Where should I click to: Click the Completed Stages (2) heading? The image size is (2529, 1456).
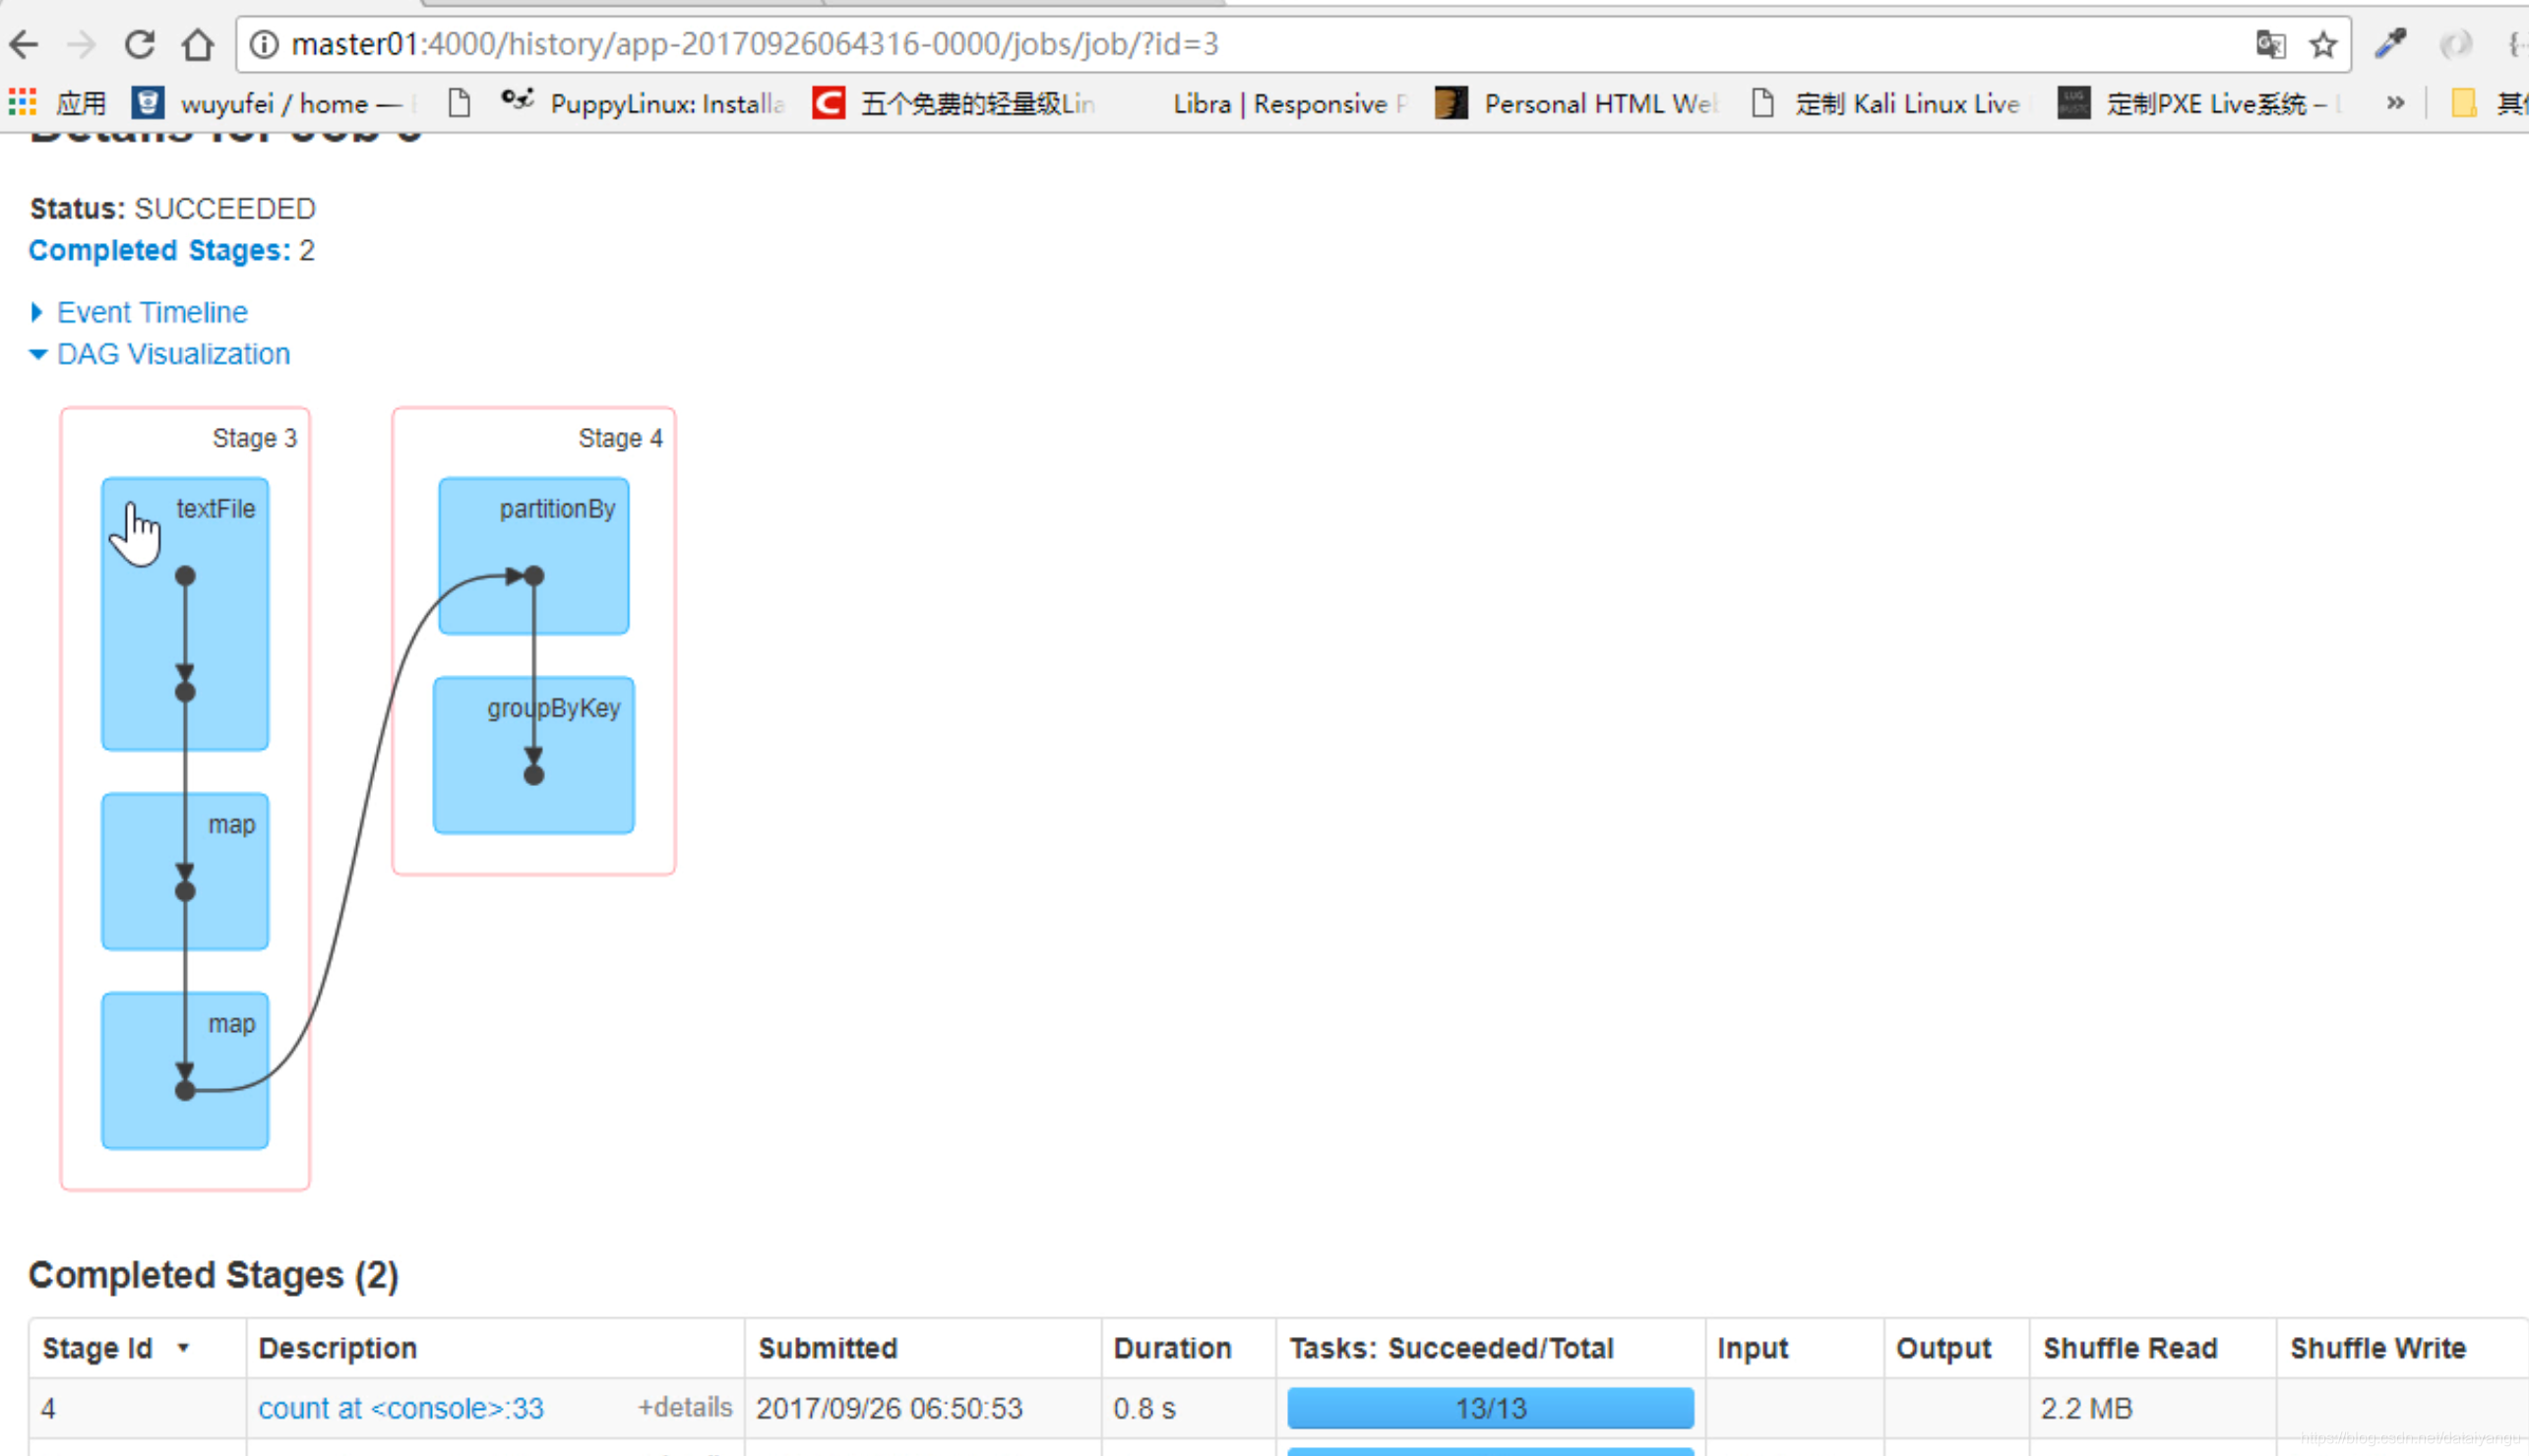pyautogui.click(x=213, y=1275)
